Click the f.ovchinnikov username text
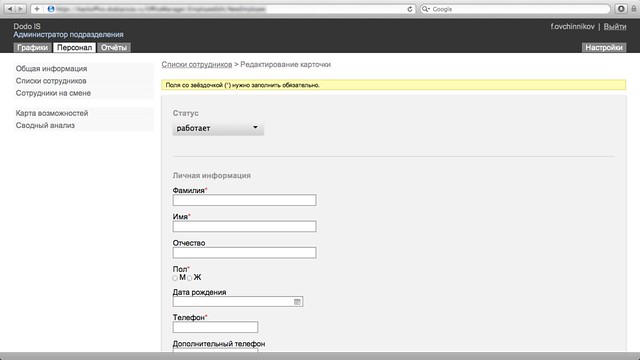640x360 pixels. point(572,27)
